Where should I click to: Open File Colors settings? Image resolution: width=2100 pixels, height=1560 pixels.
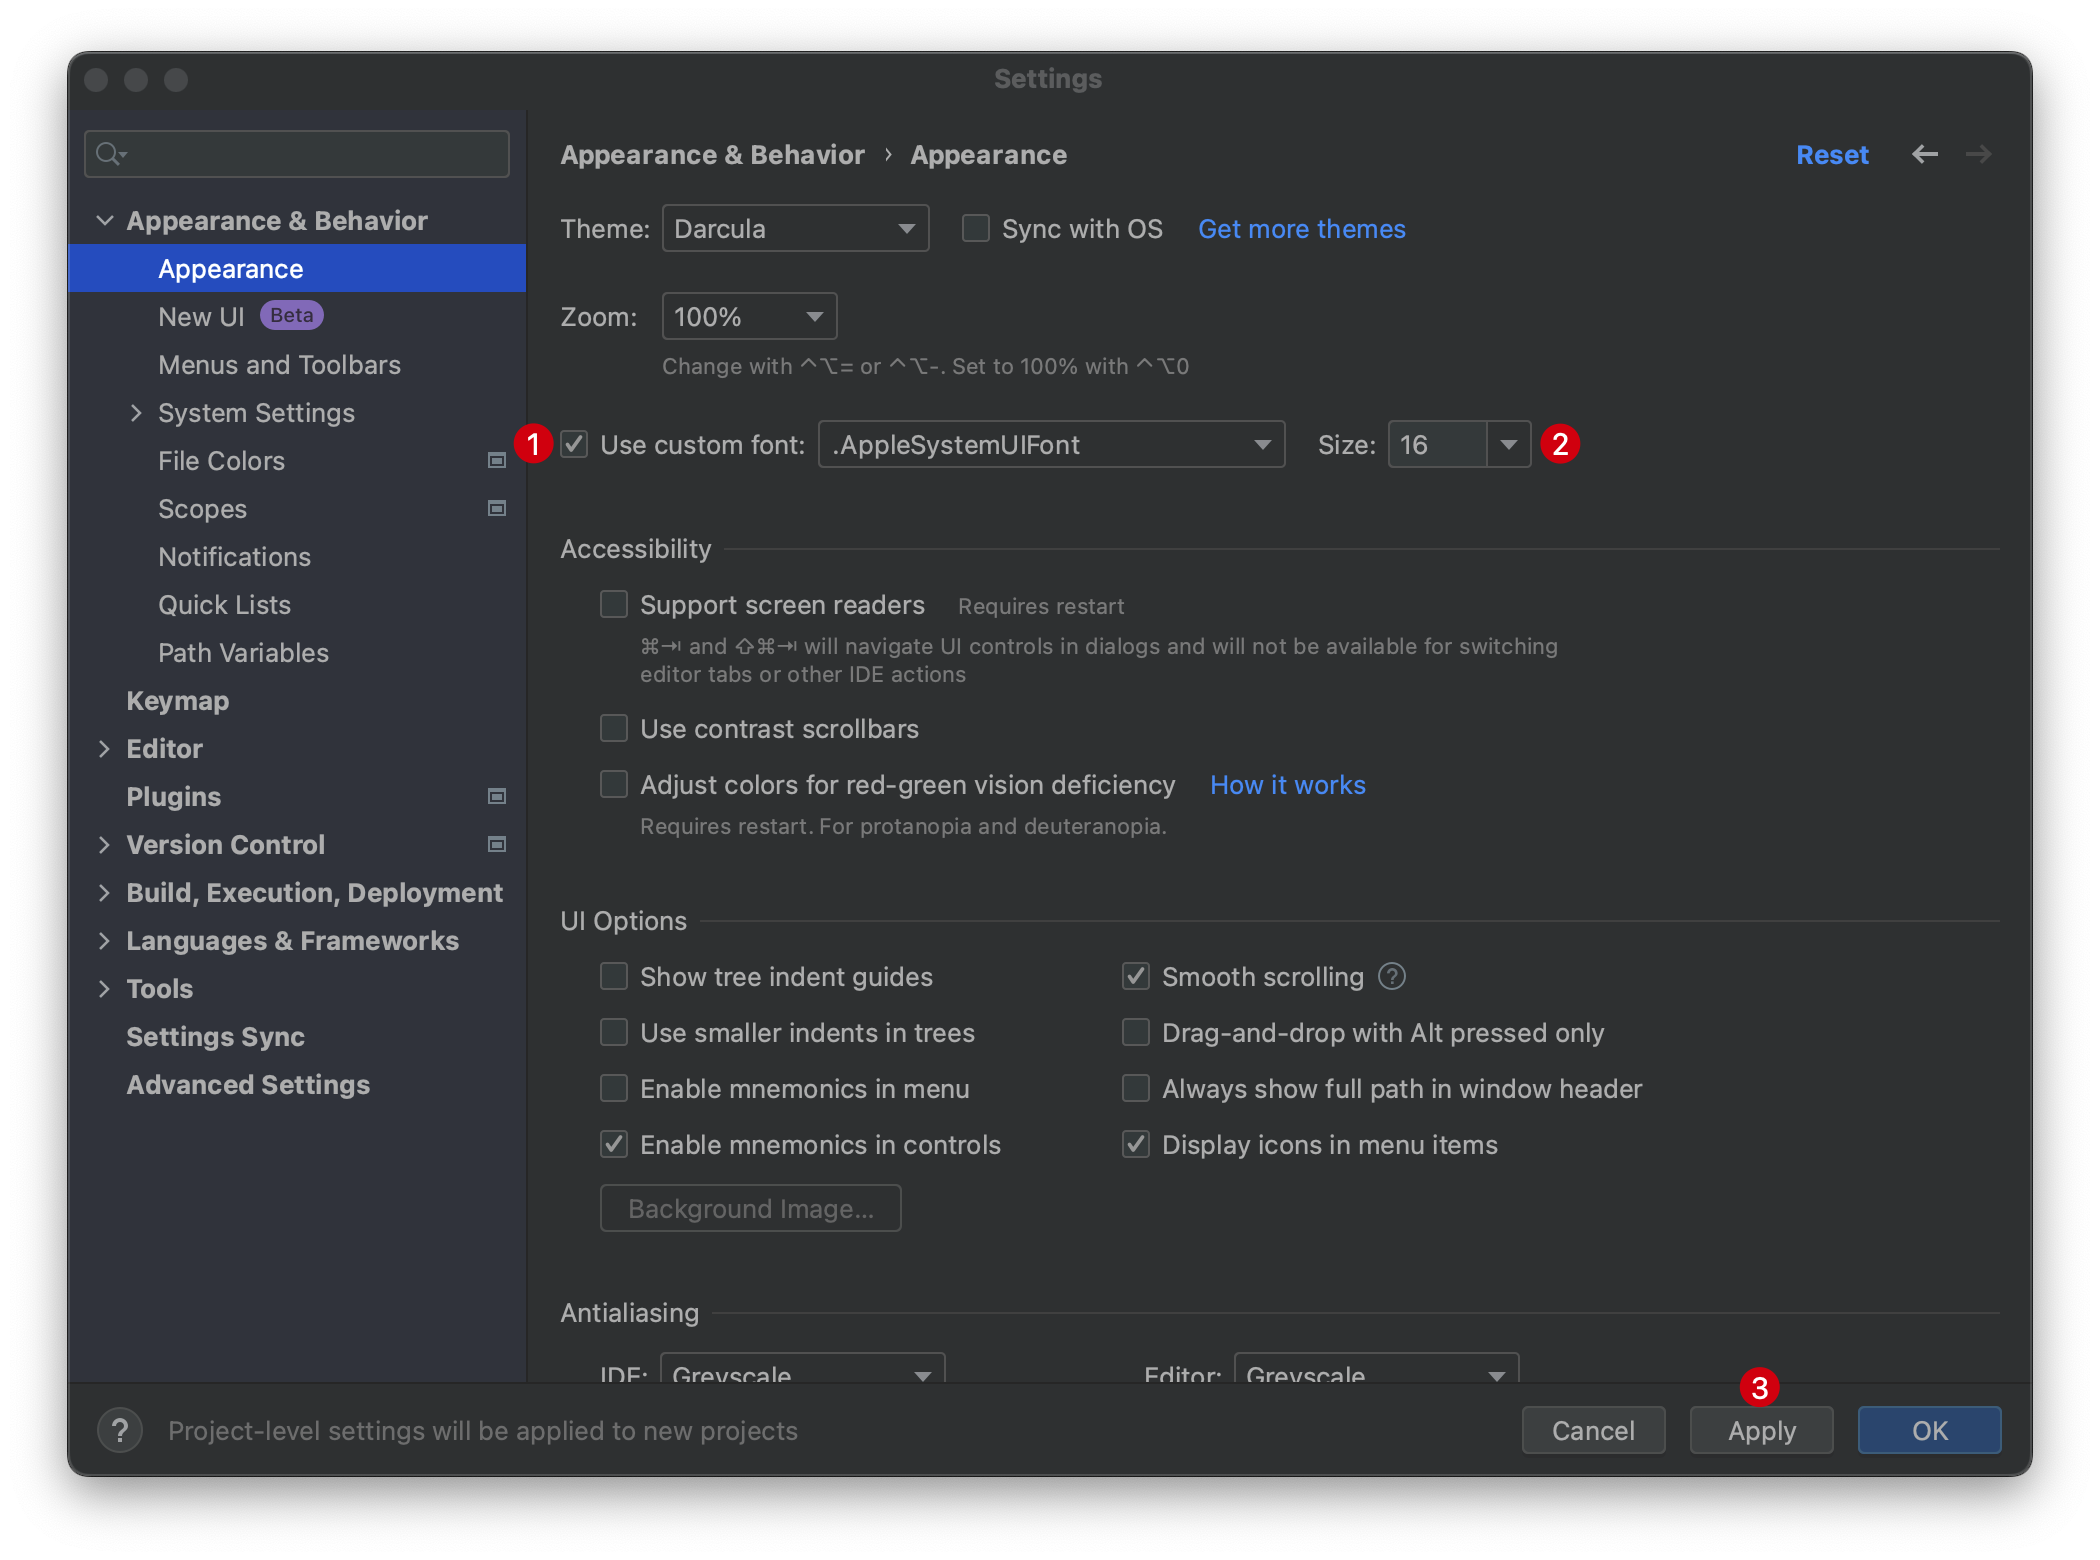point(221,460)
